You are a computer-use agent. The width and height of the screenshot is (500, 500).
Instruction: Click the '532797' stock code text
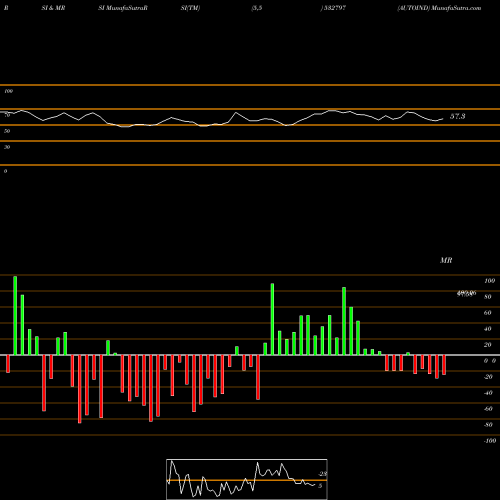pos(334,8)
